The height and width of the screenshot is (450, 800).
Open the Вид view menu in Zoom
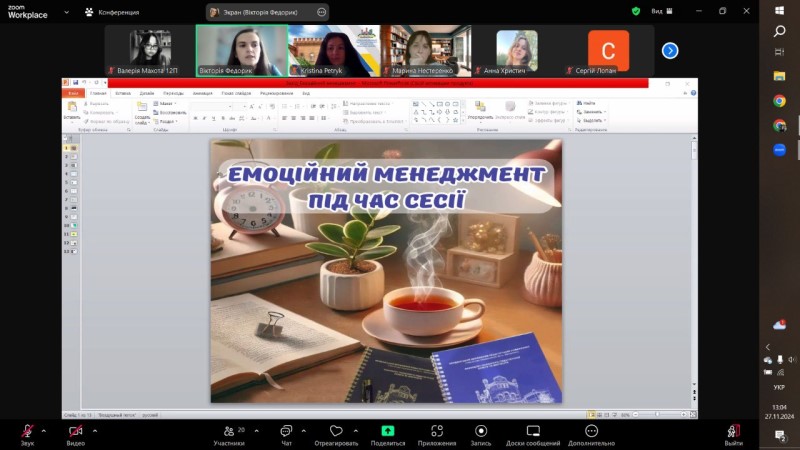point(662,11)
